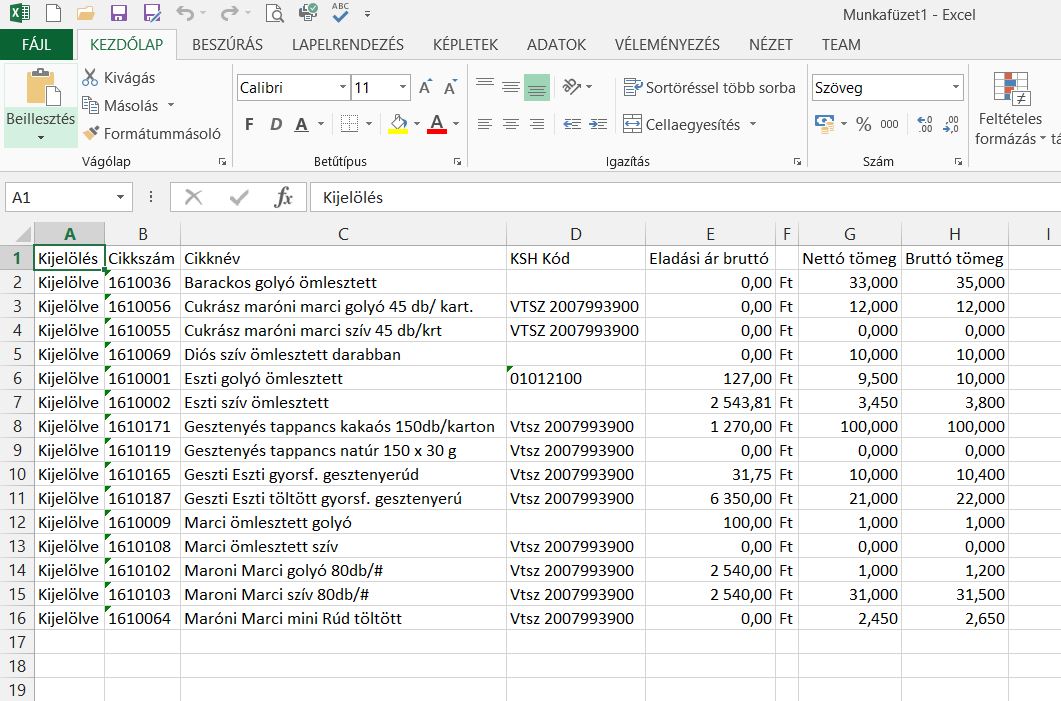Increase font size with the large A icon

pos(425,88)
